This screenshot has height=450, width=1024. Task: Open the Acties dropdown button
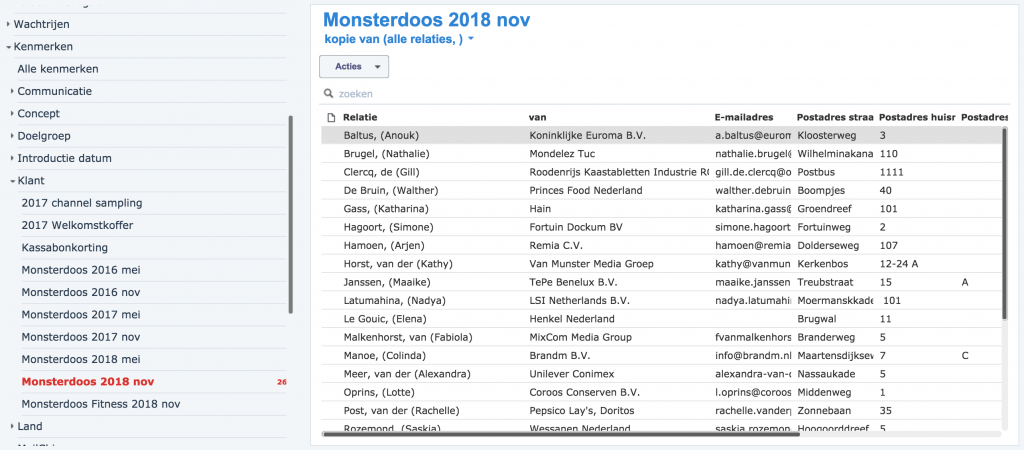(353, 66)
